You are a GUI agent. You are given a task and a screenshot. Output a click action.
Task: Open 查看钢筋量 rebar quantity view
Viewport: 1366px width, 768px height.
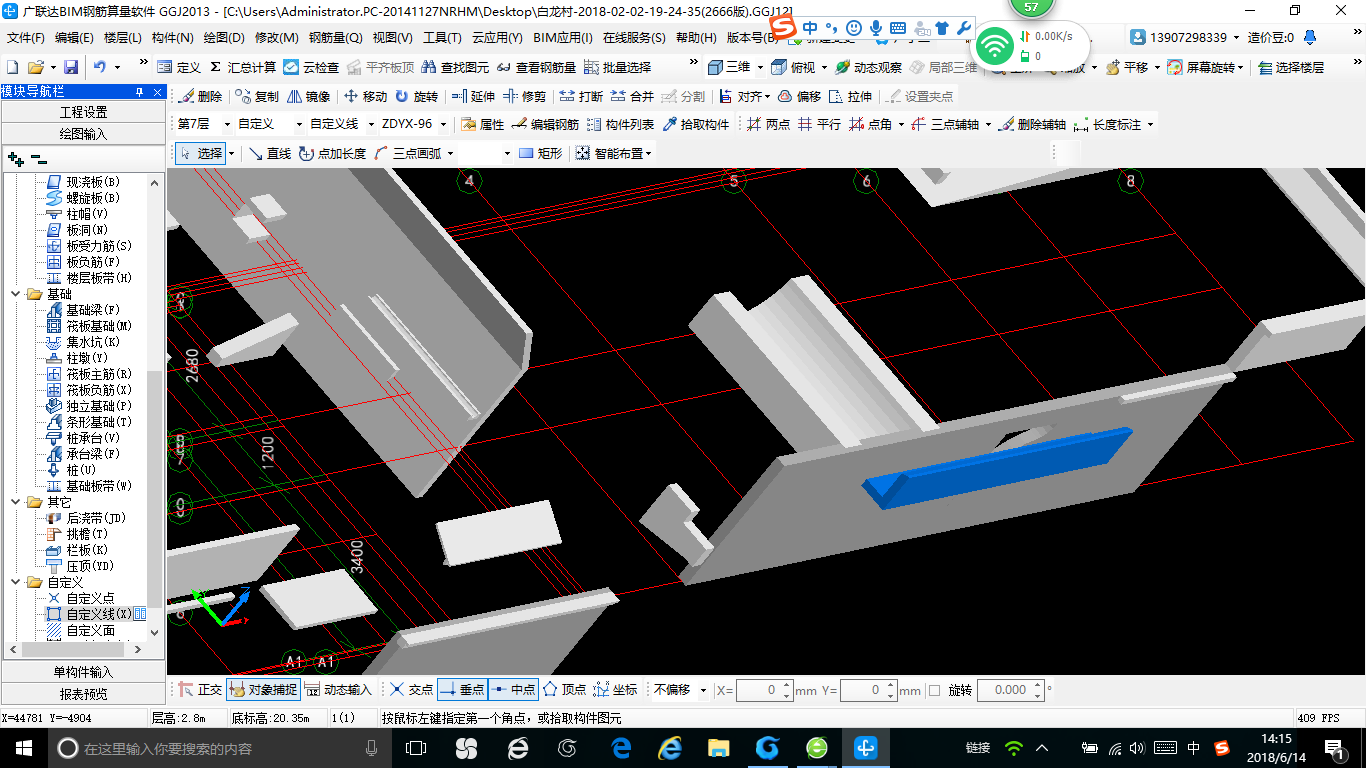point(536,67)
